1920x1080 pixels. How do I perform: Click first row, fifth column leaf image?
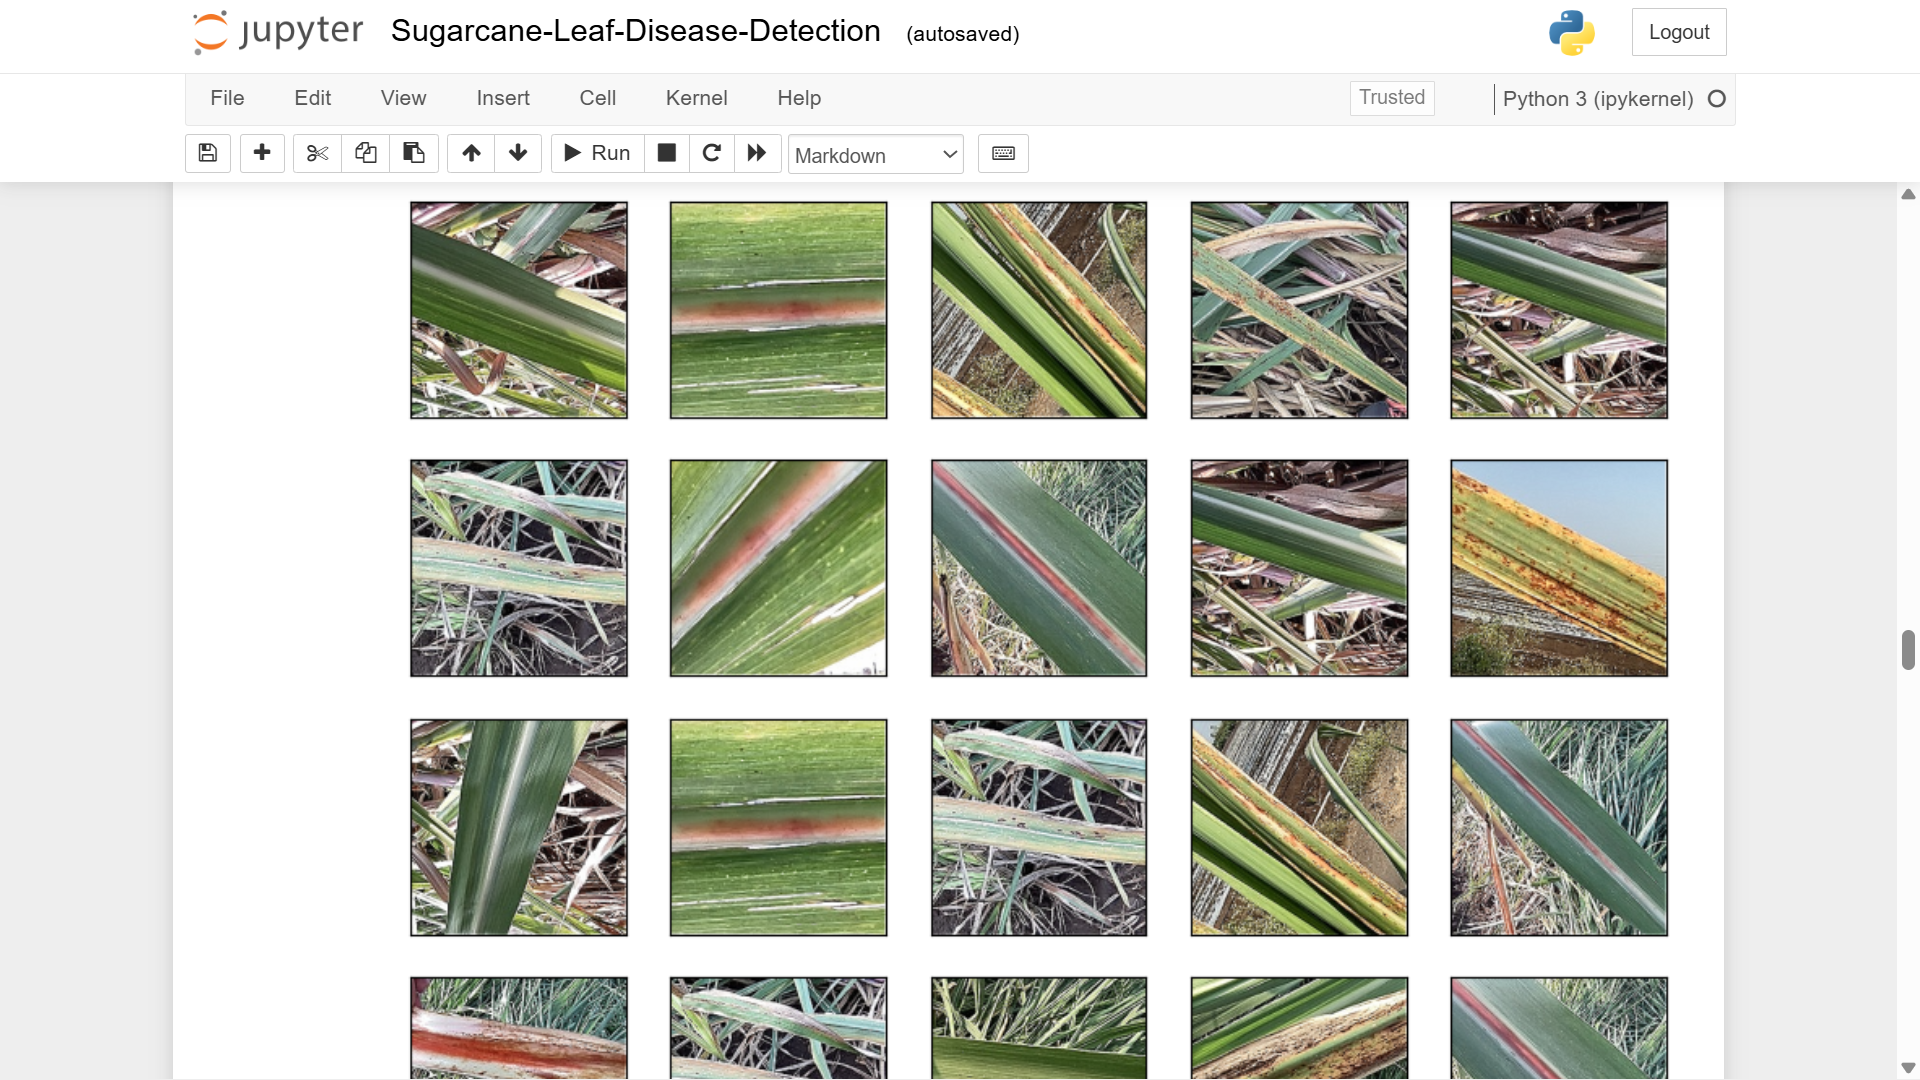[x=1559, y=310]
